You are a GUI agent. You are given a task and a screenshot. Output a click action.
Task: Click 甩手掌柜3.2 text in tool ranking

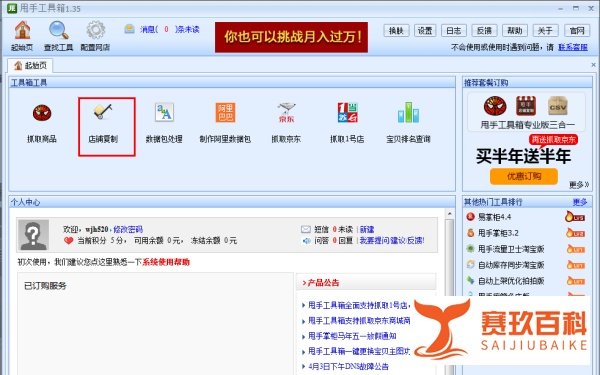[x=498, y=233]
